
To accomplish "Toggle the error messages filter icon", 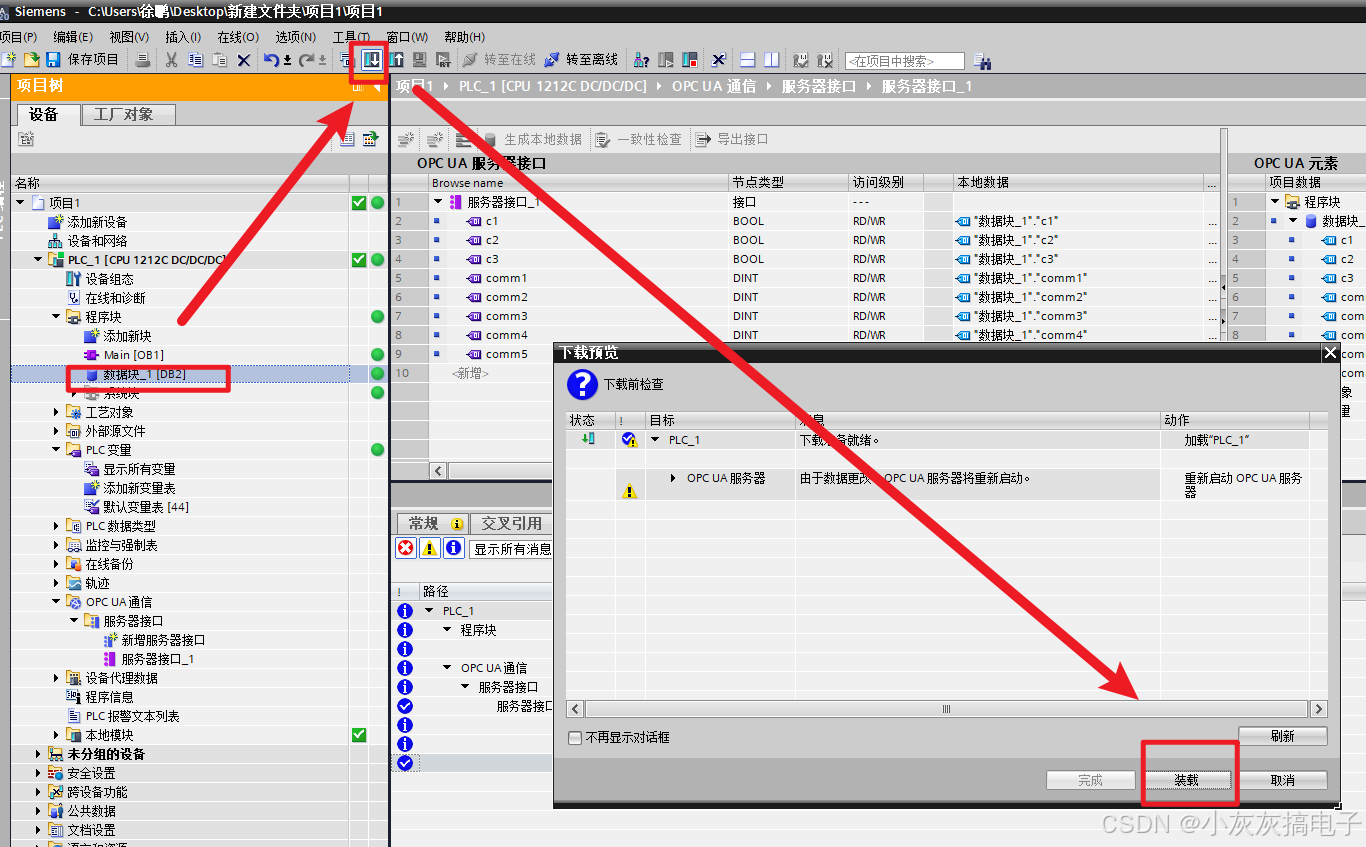I will pos(406,548).
